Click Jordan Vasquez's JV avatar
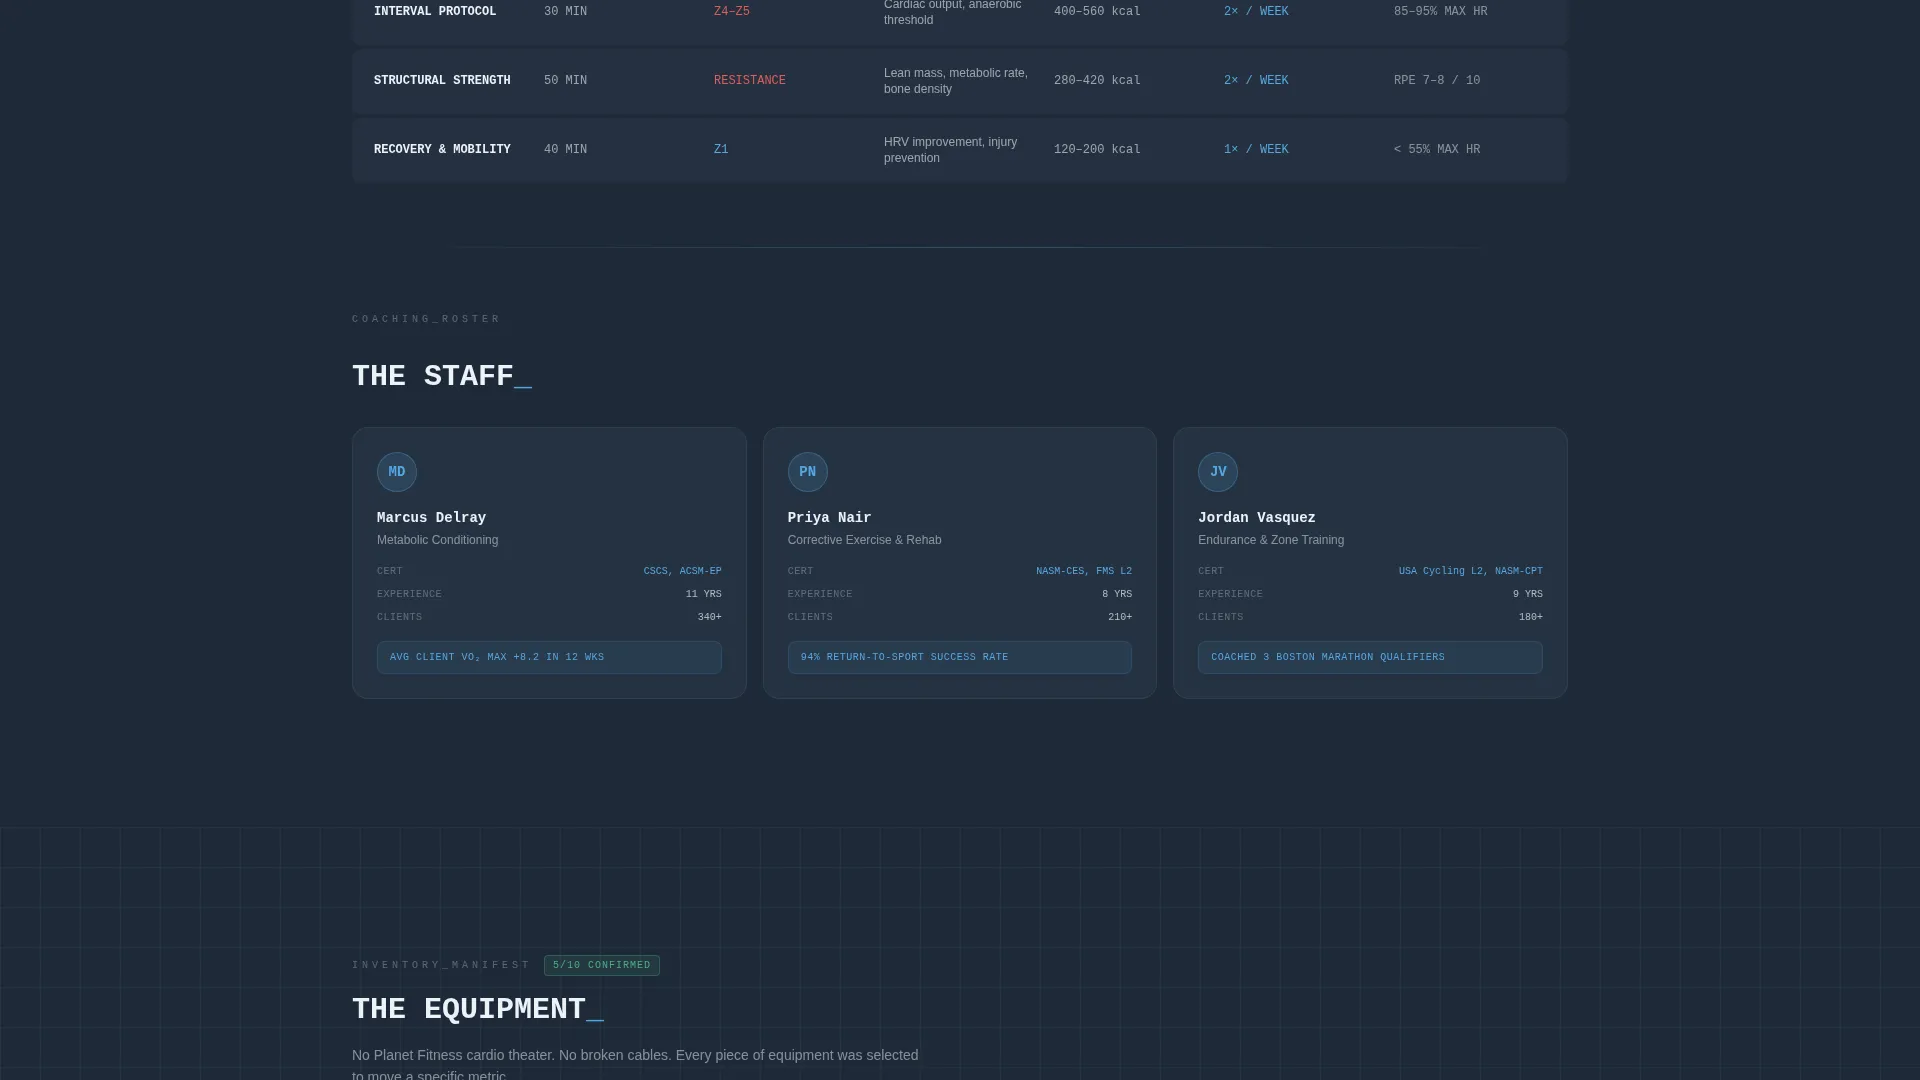The image size is (1920, 1080). tap(1218, 472)
